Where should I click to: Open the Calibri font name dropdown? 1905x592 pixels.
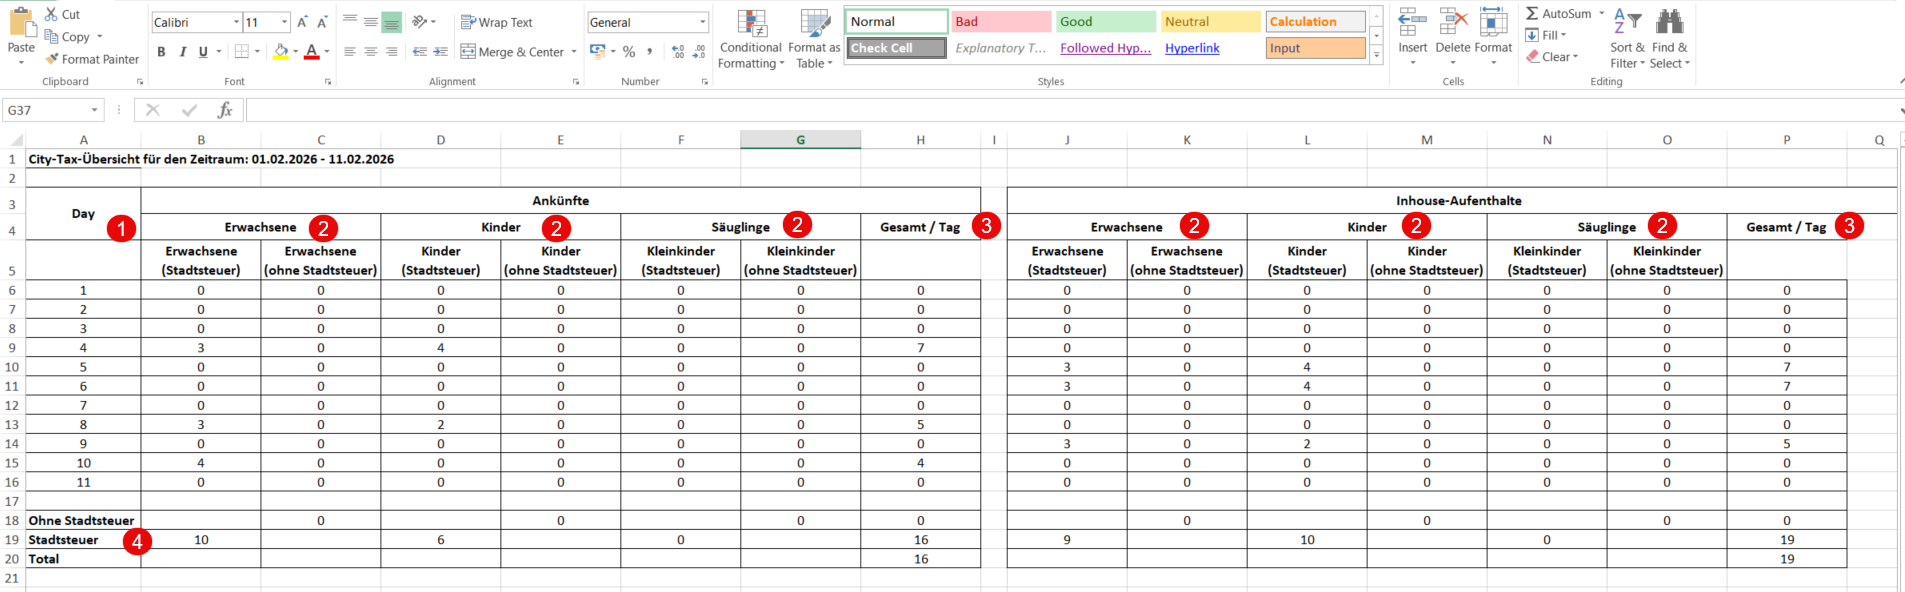[x=236, y=22]
